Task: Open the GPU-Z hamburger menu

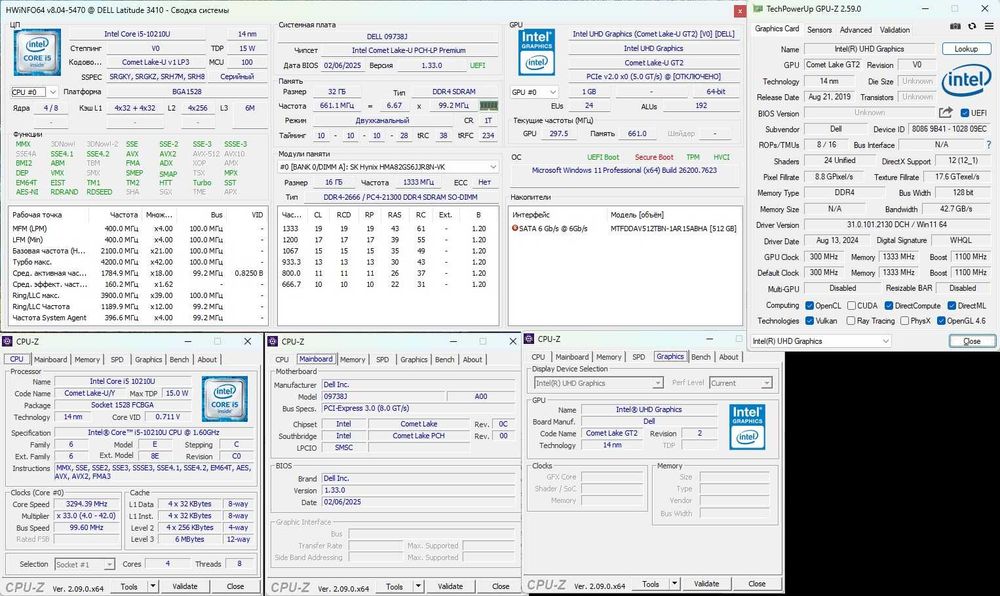Action: tap(989, 27)
